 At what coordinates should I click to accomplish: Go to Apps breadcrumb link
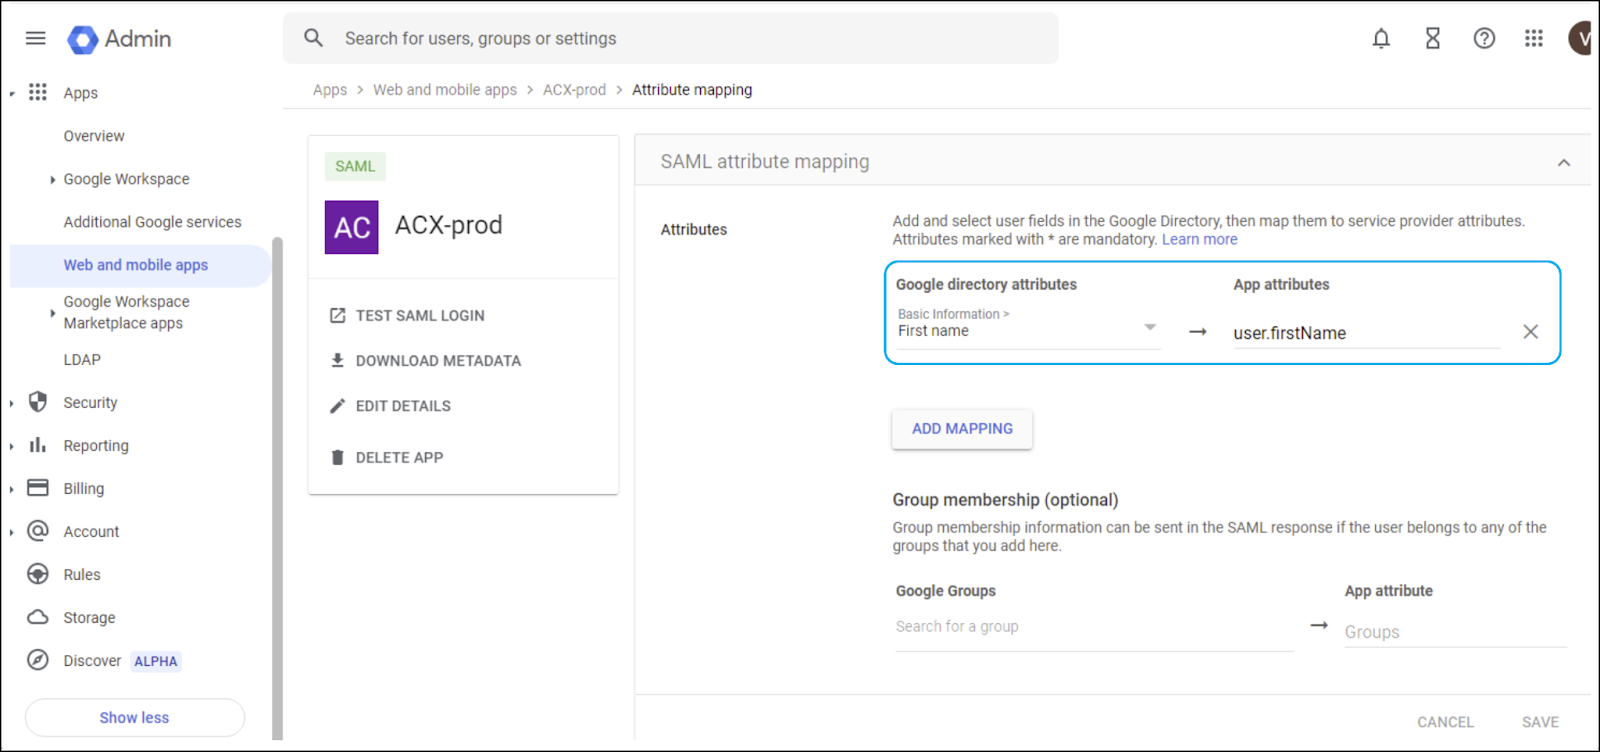[x=330, y=89]
